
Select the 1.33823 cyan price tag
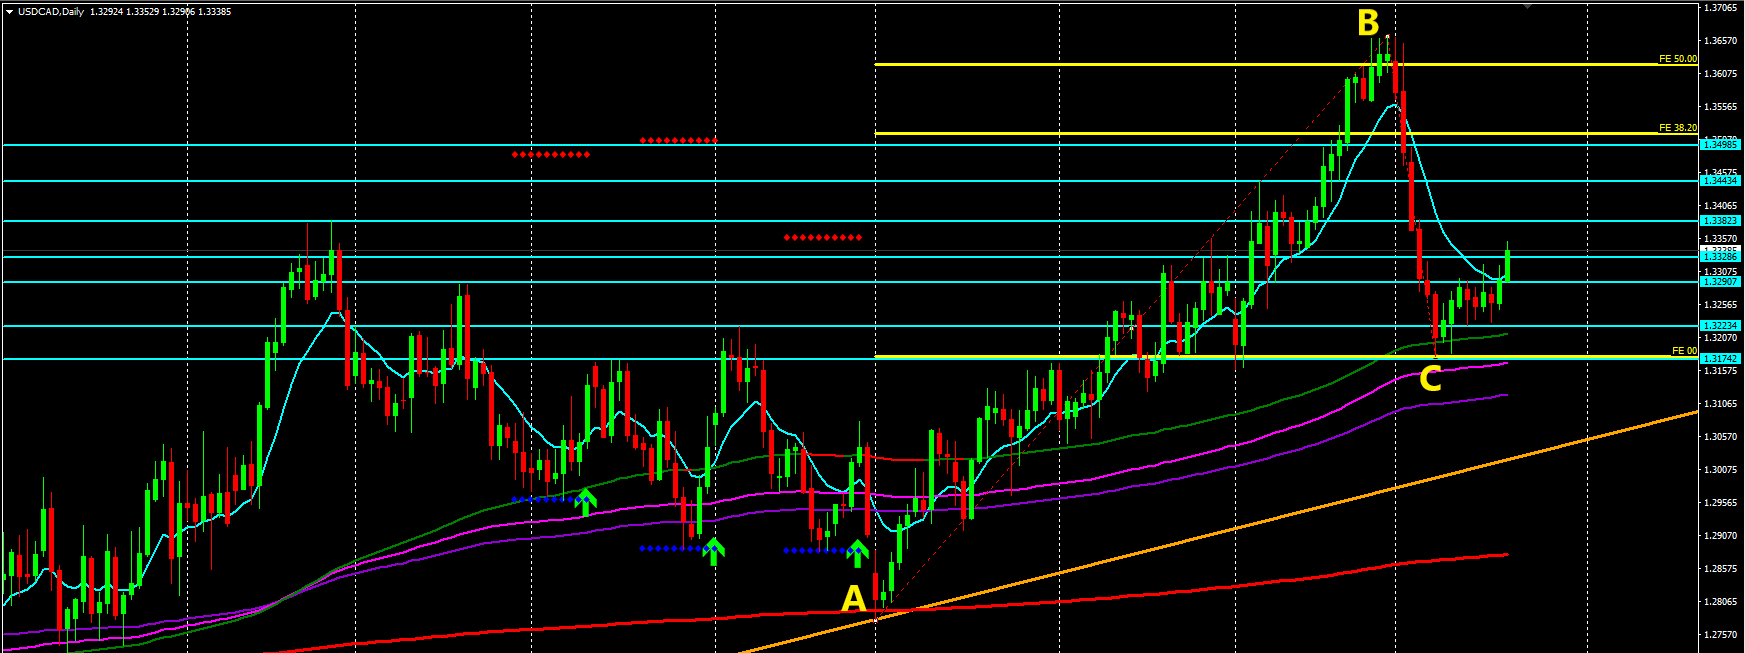pos(1720,221)
